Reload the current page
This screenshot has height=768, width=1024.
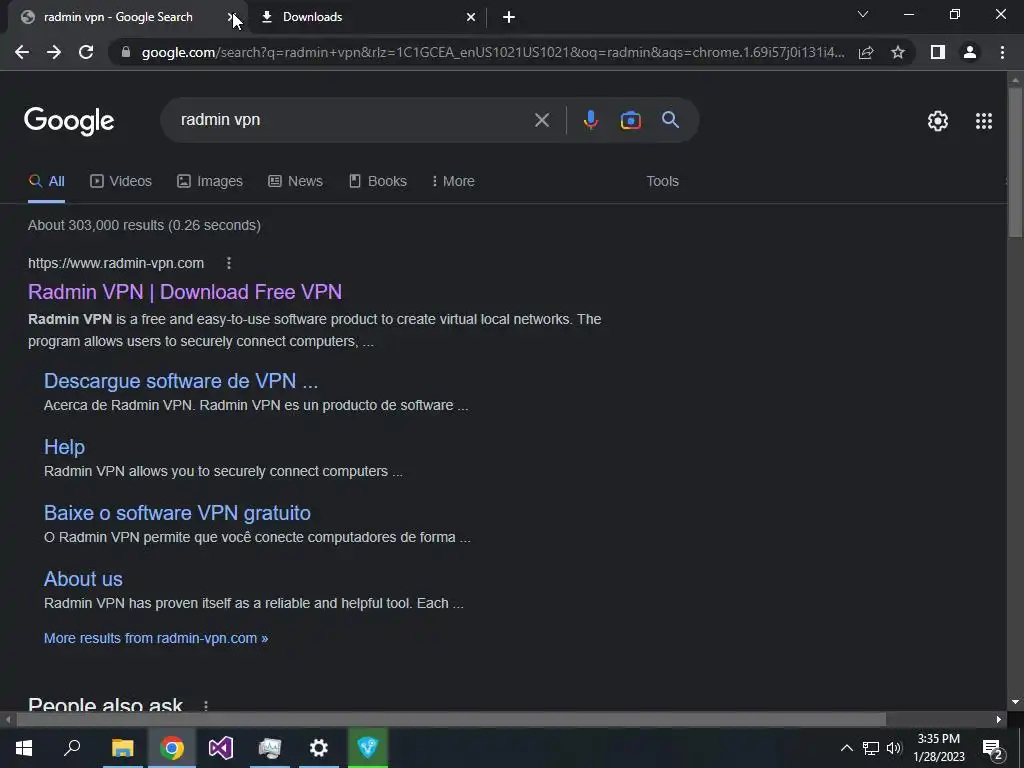(86, 52)
